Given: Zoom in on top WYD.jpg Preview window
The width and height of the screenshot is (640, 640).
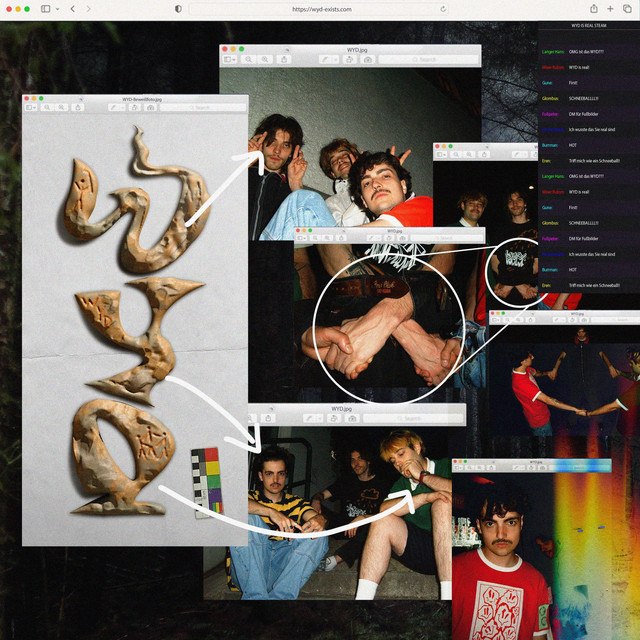Looking at the screenshot, I should [x=266, y=60].
